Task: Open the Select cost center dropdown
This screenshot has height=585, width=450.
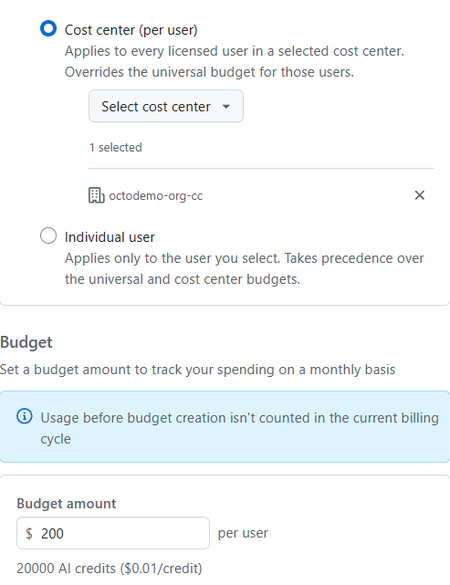Action: [x=166, y=106]
